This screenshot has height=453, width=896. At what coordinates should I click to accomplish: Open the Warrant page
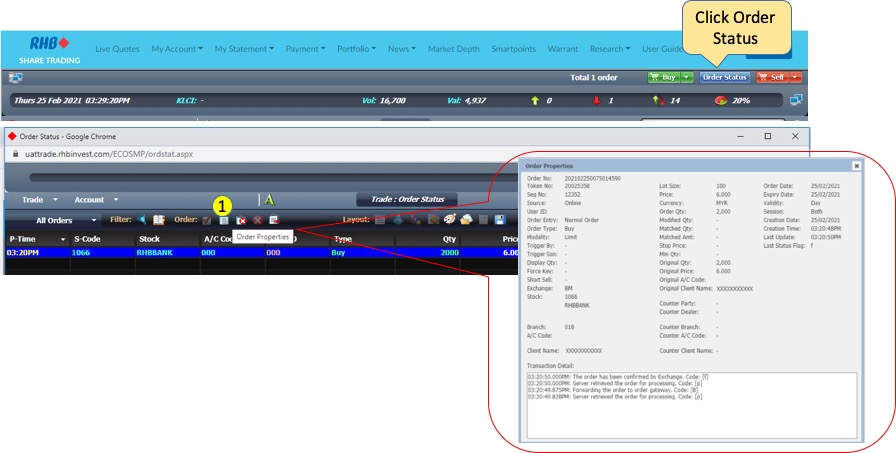pos(563,49)
